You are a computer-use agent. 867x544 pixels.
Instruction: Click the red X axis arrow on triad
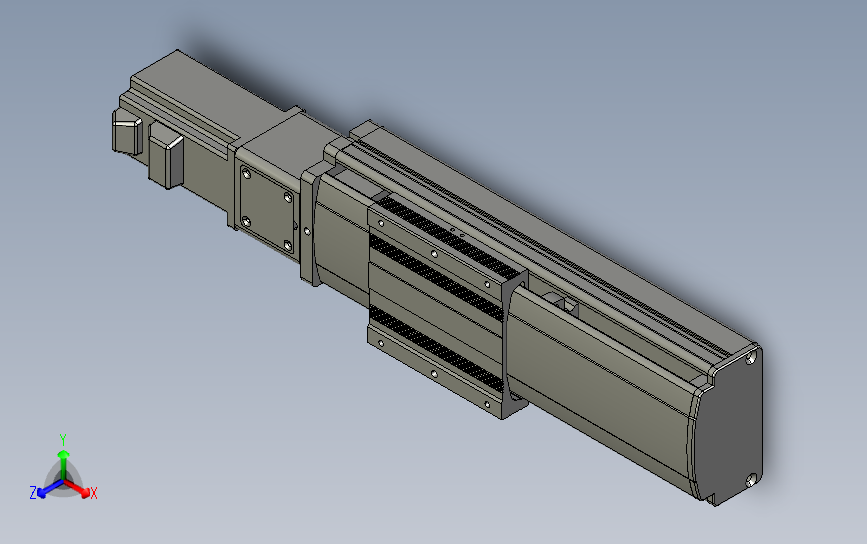click(78, 488)
